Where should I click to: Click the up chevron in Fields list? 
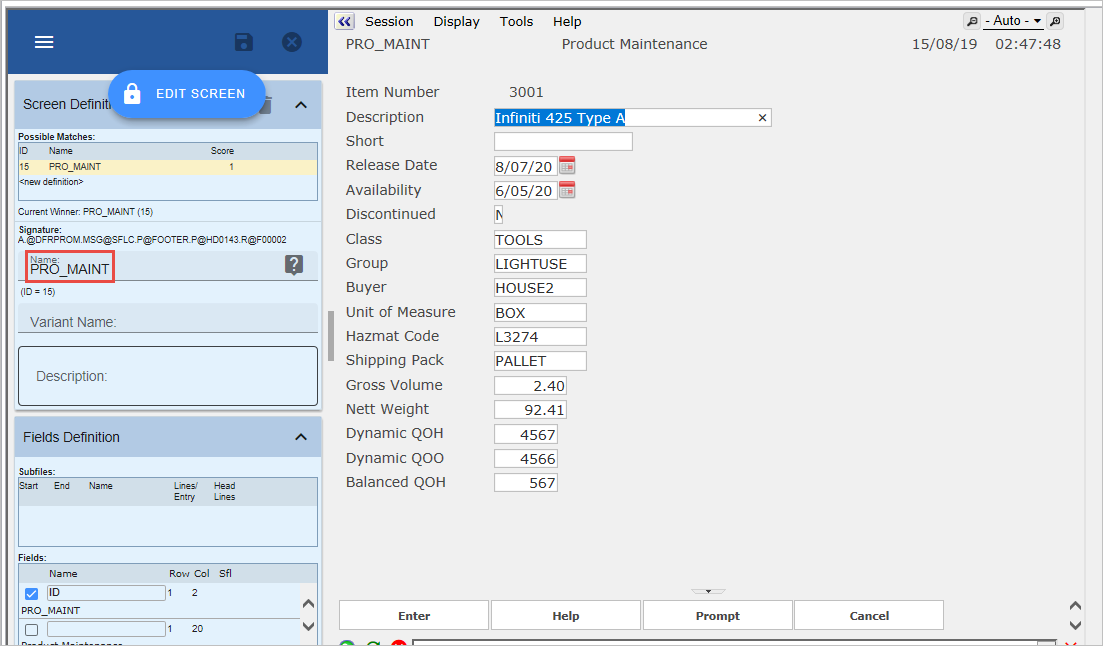(308, 604)
